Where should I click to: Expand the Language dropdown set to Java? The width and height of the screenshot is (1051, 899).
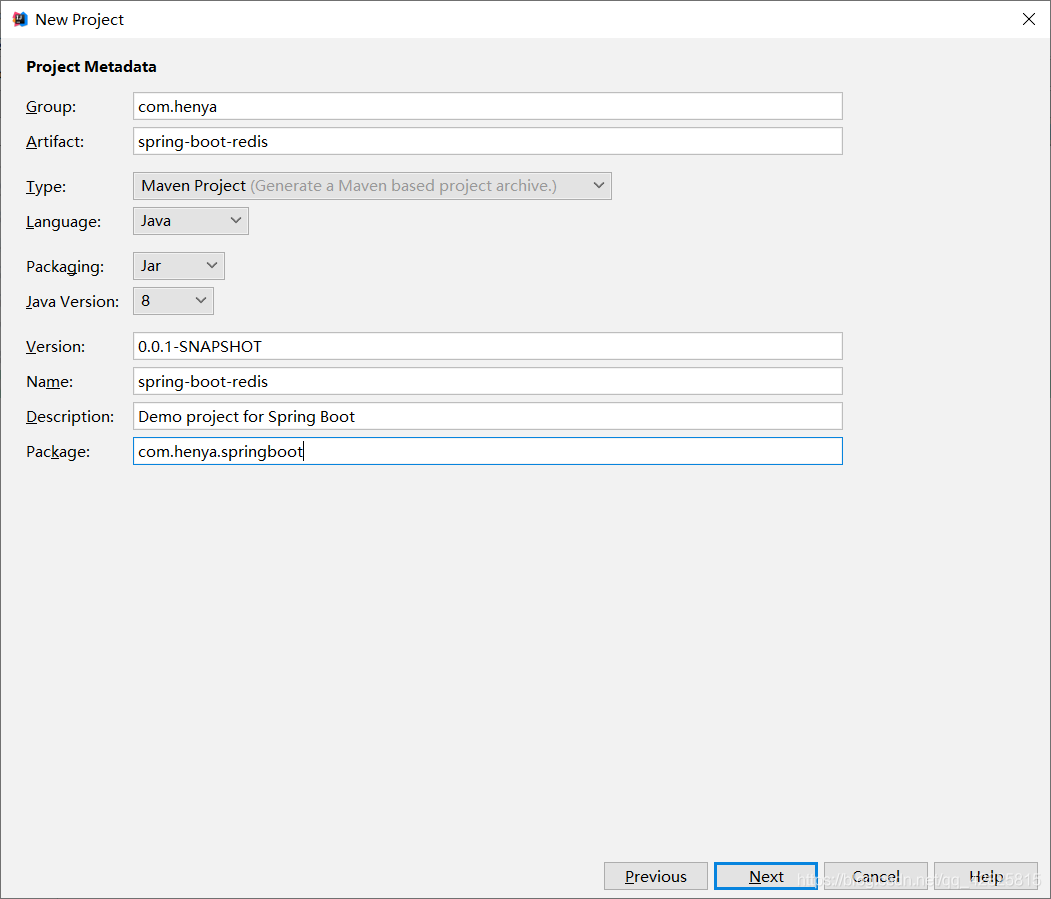[x=190, y=221]
